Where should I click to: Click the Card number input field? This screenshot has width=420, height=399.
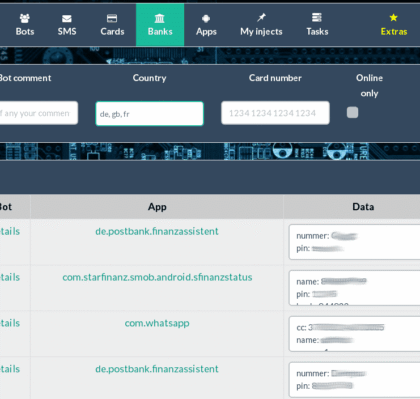pyautogui.click(x=275, y=113)
